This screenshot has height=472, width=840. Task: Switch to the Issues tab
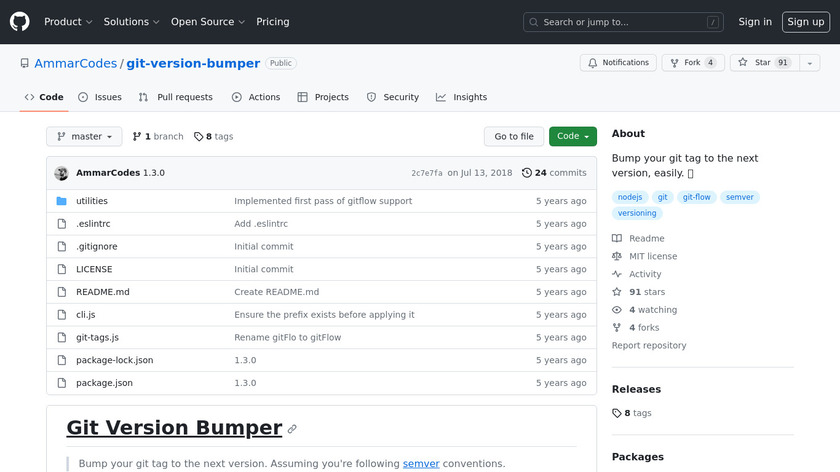(x=100, y=97)
